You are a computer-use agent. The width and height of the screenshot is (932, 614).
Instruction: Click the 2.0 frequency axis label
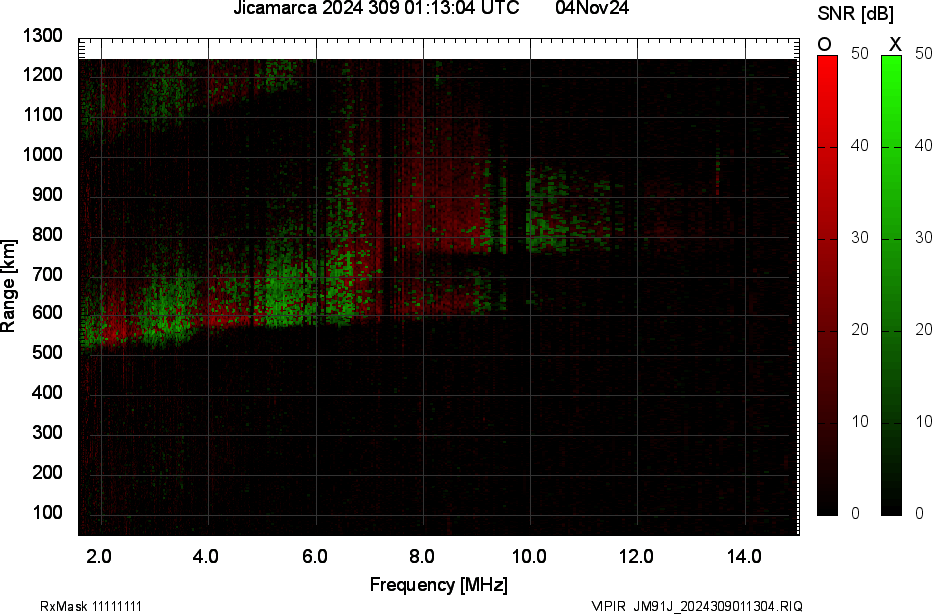pyautogui.click(x=99, y=556)
